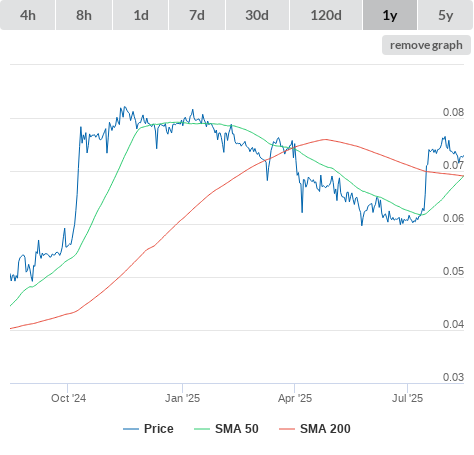Switch to the 8h time range
474x455 pixels.
[x=84, y=15]
